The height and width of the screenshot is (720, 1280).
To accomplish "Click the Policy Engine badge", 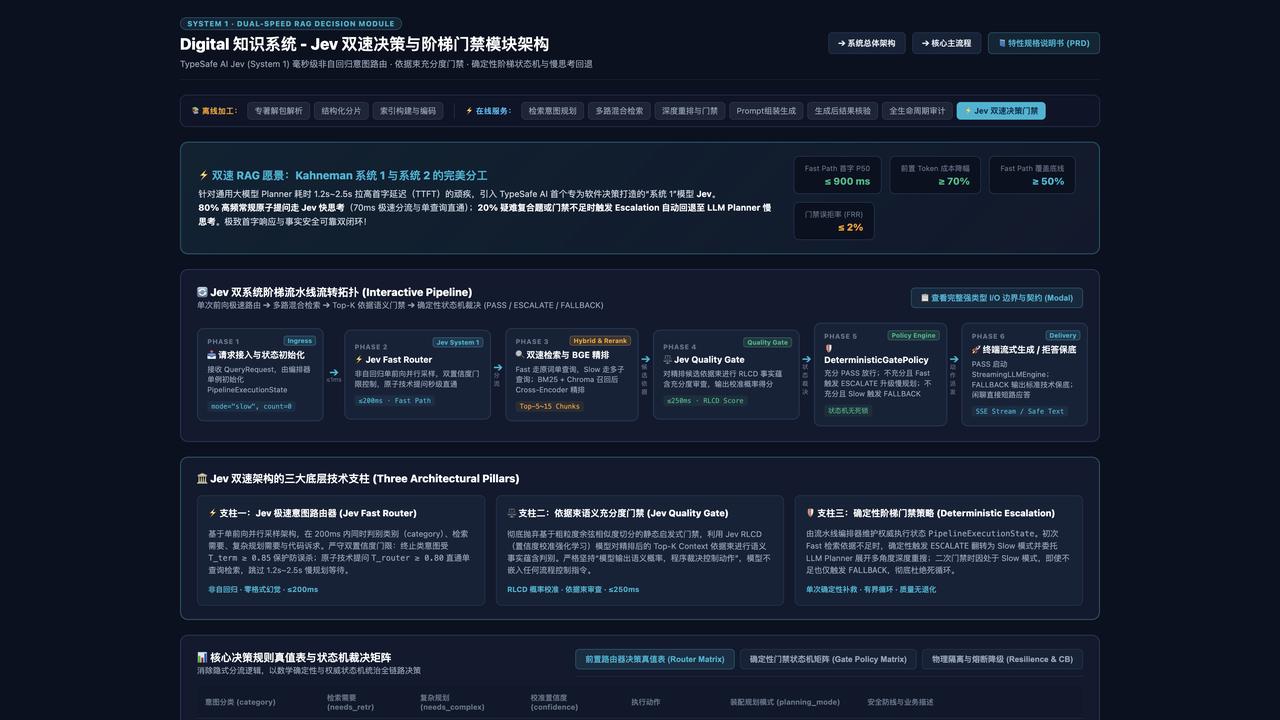I will [x=913, y=336].
